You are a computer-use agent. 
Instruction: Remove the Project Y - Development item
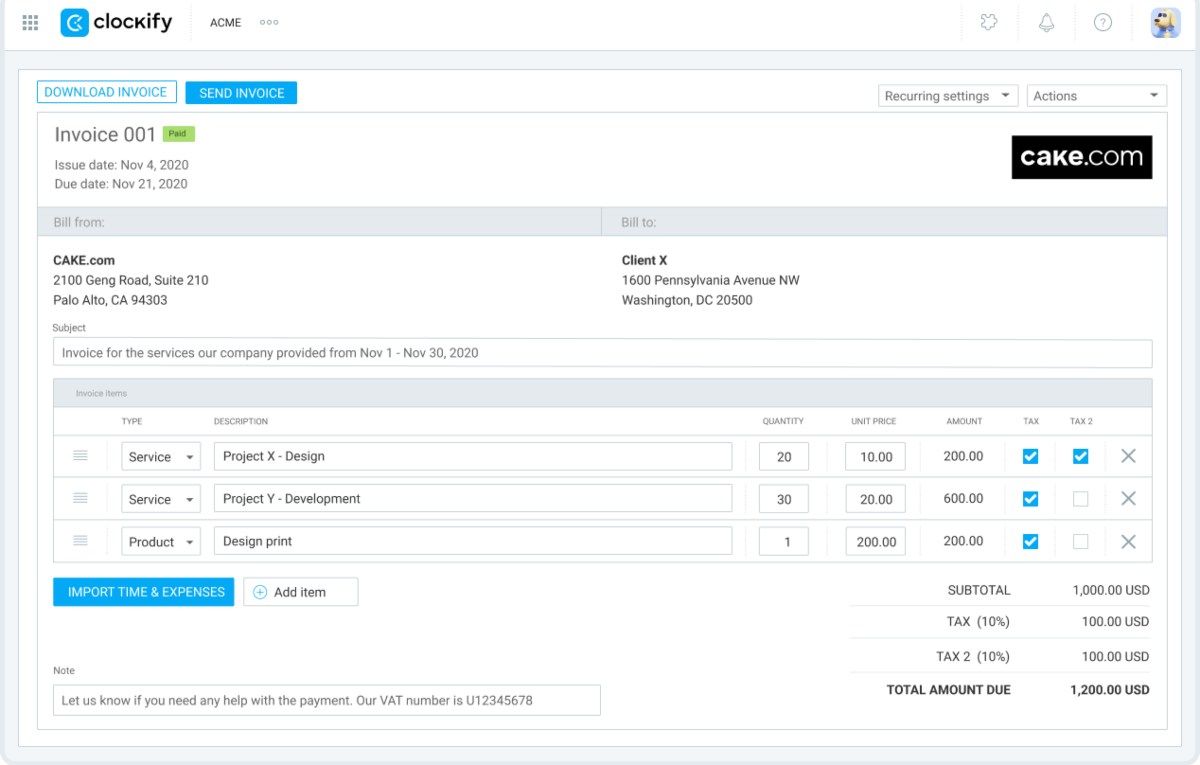point(1128,498)
